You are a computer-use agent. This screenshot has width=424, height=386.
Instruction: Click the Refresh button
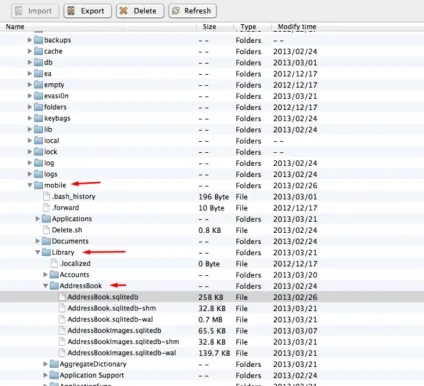192,11
